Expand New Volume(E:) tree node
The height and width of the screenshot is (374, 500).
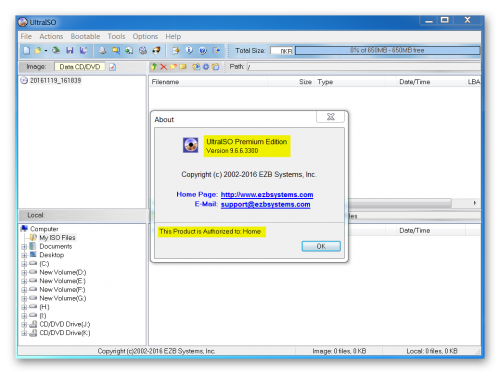[x=24, y=281]
